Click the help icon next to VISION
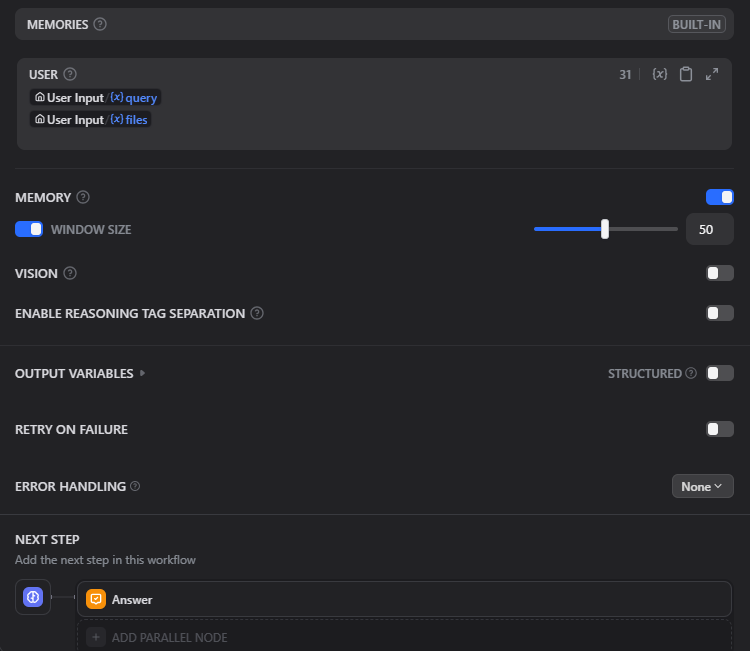Image resolution: width=750 pixels, height=651 pixels. point(70,273)
